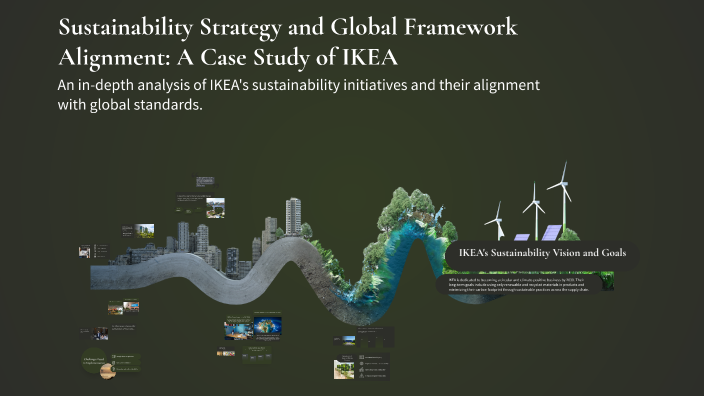Select the presentation title mentioning IKEA case study
This screenshot has height=396, width=704.
click(288, 42)
